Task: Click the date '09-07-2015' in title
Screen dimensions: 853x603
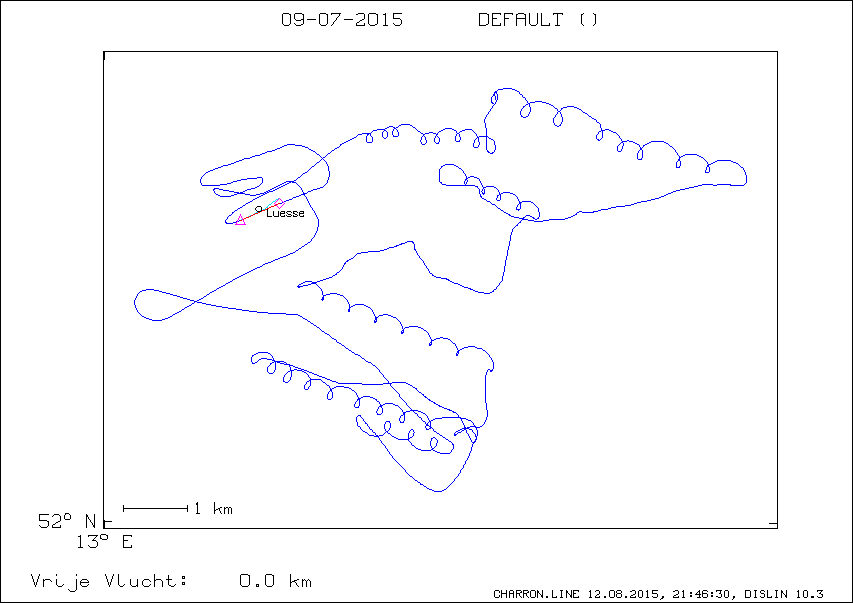Action: 342,20
